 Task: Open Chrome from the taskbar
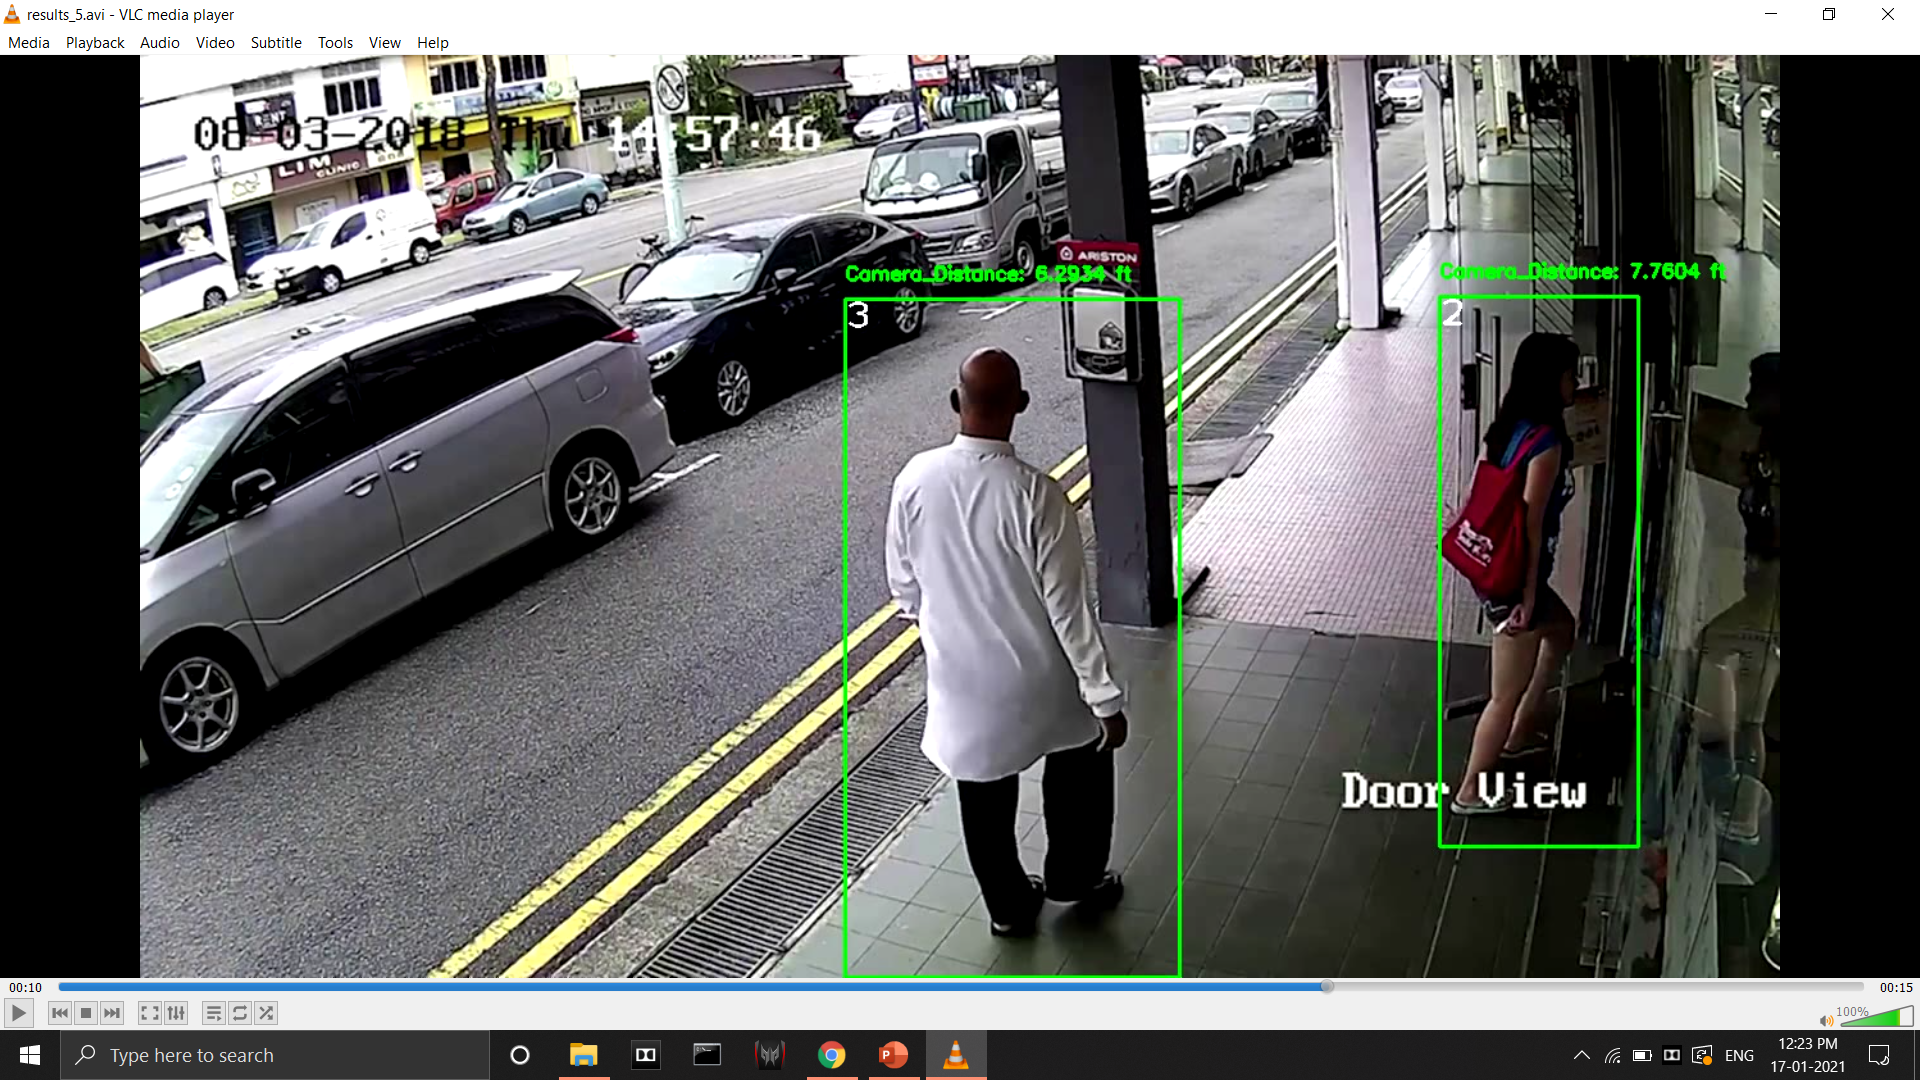831,1055
